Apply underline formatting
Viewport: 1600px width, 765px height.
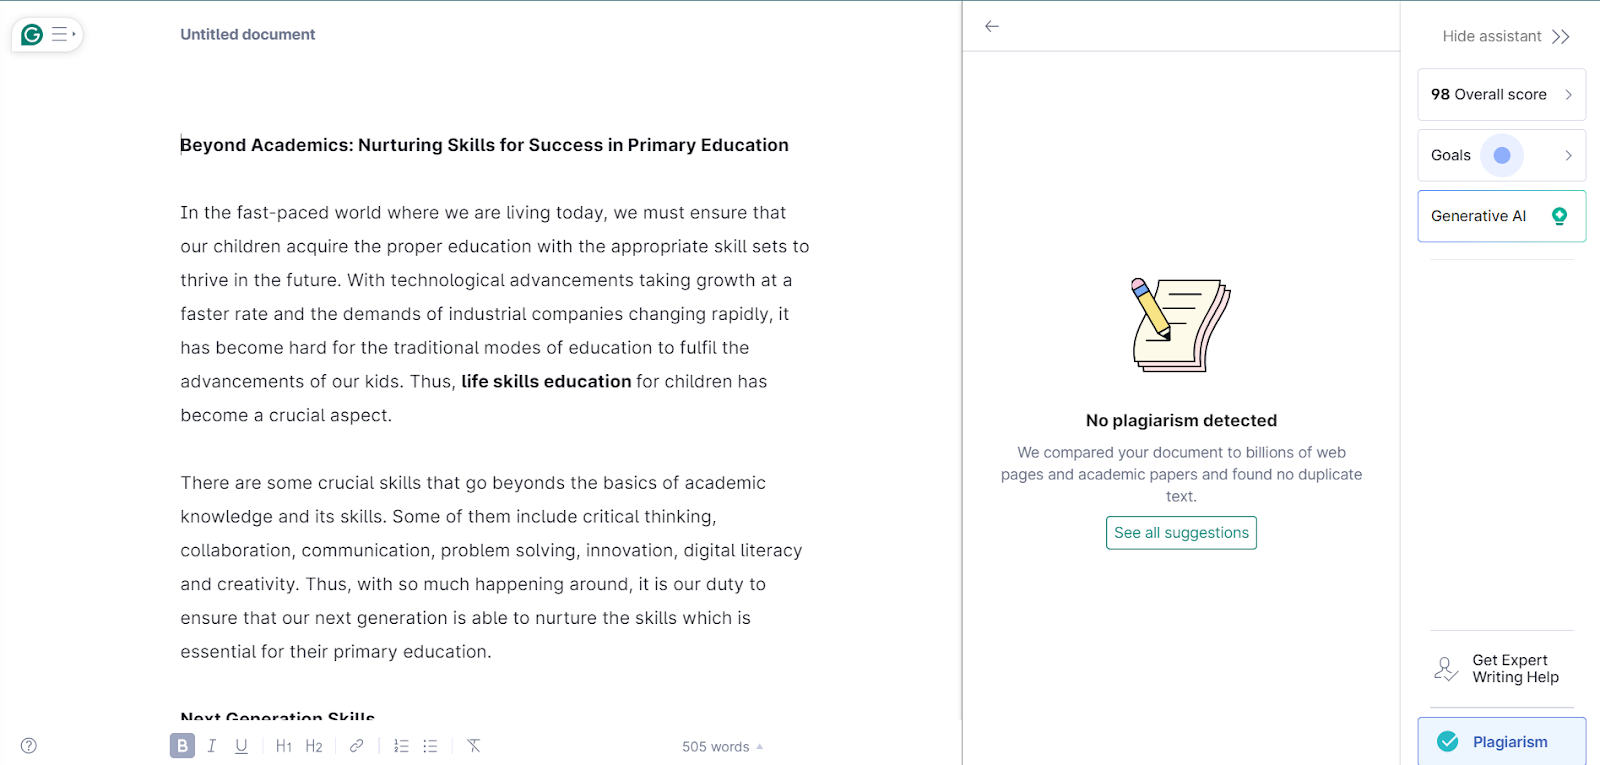coord(240,745)
